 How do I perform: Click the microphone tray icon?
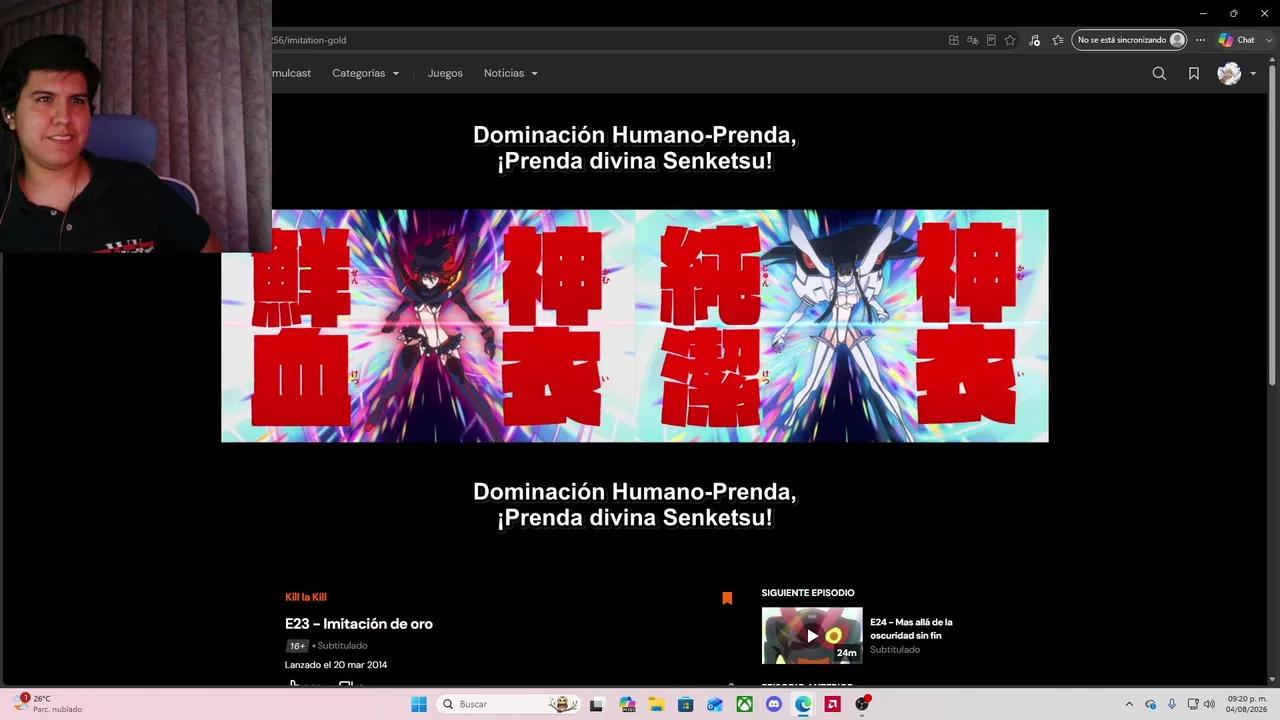[x=1172, y=704]
